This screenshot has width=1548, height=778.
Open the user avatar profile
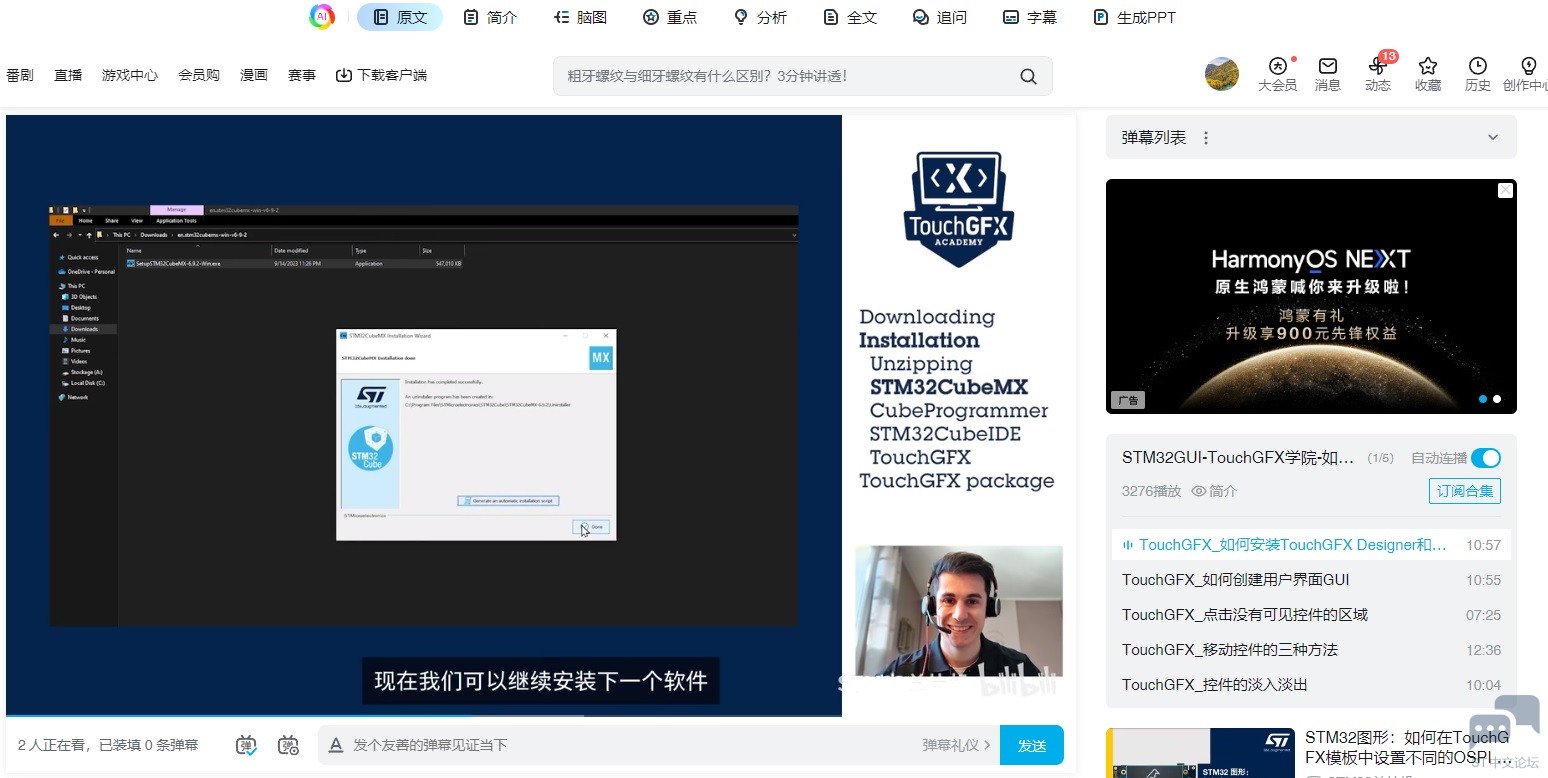coord(1222,74)
